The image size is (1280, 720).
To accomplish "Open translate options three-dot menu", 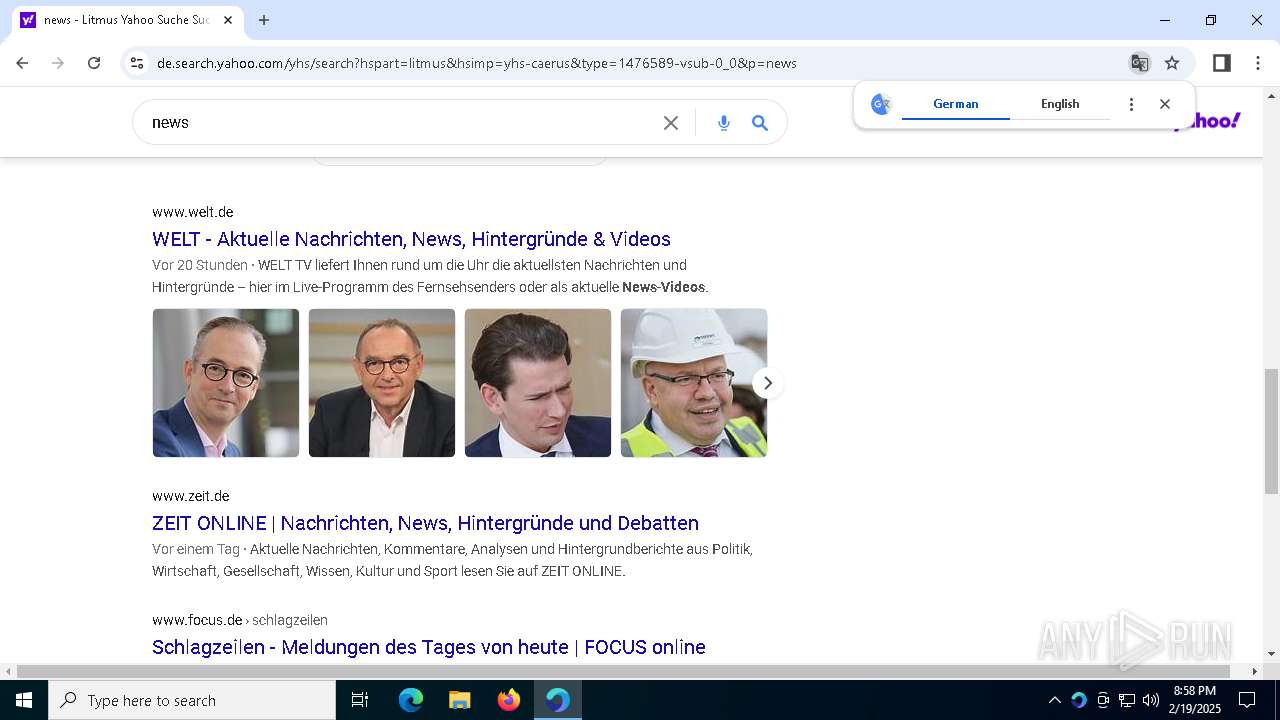I will click(1131, 104).
